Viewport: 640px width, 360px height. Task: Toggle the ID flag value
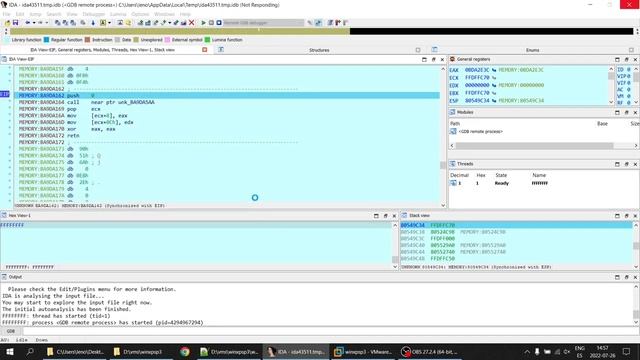click(x=629, y=70)
